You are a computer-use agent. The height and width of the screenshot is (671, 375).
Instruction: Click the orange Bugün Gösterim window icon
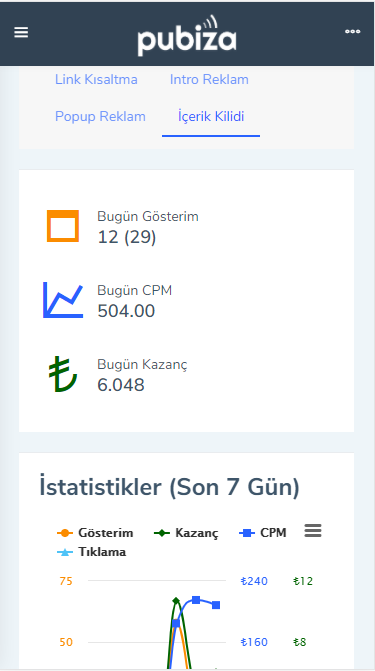click(x=63, y=226)
